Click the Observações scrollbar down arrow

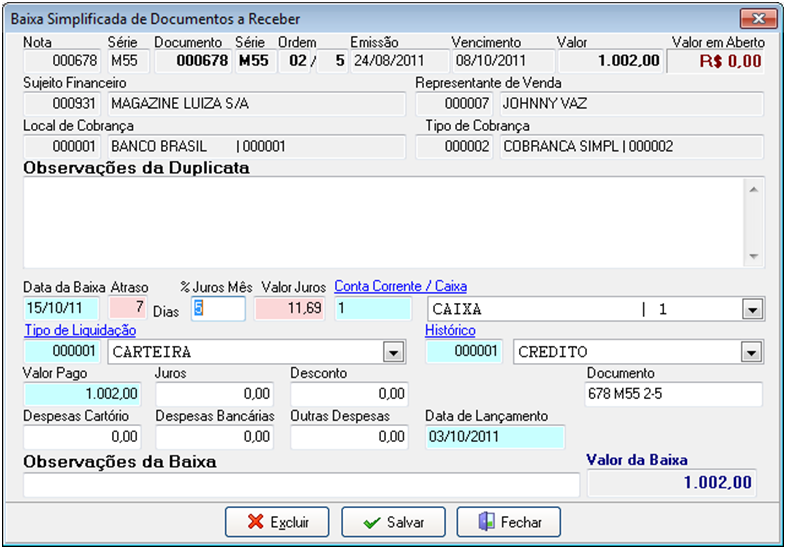[753, 256]
